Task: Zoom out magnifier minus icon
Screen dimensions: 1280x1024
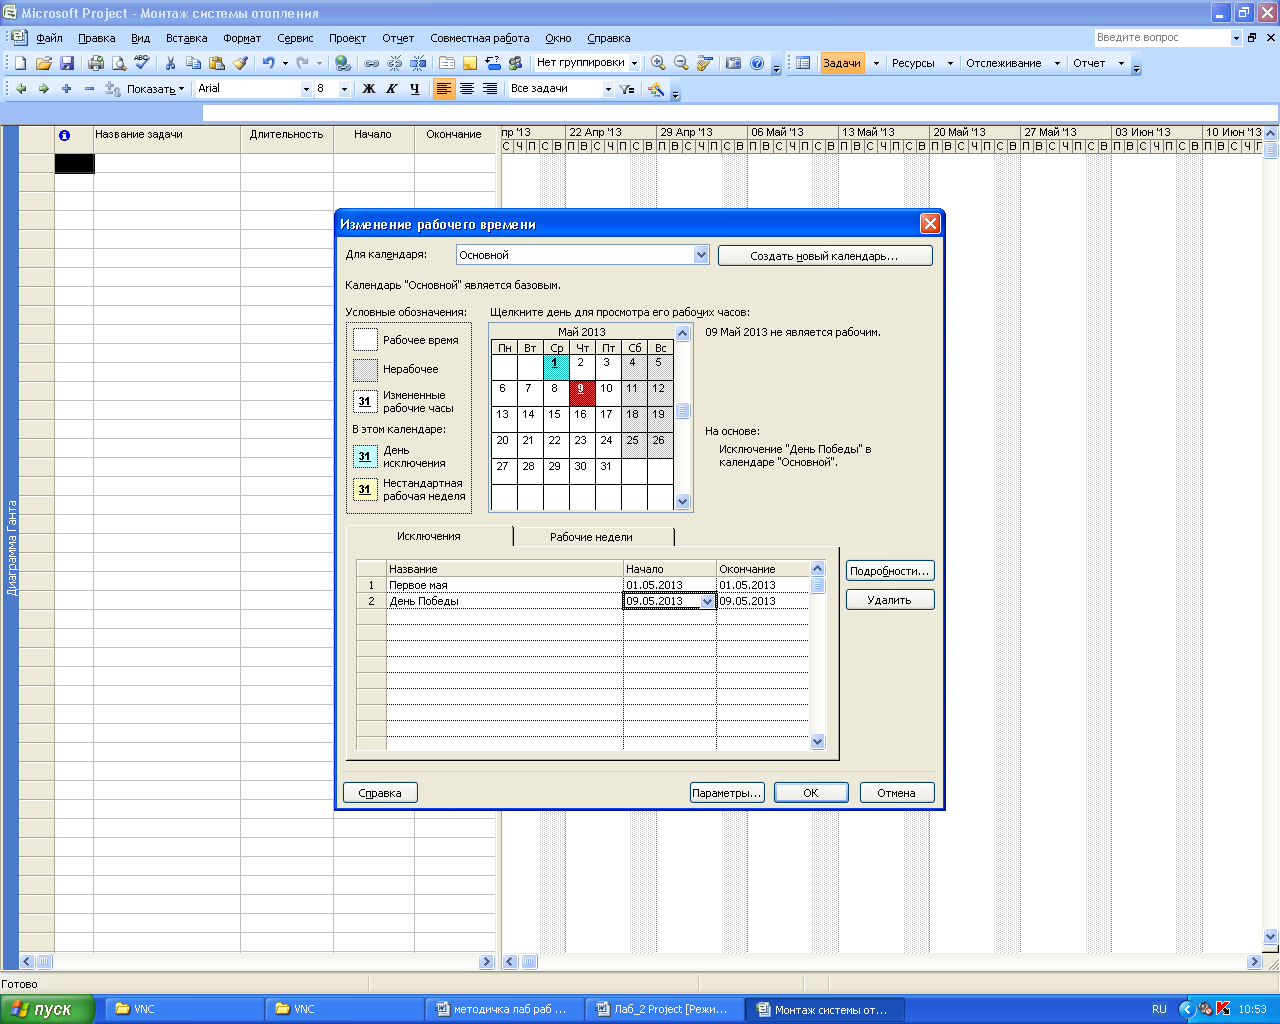Action: click(681, 63)
